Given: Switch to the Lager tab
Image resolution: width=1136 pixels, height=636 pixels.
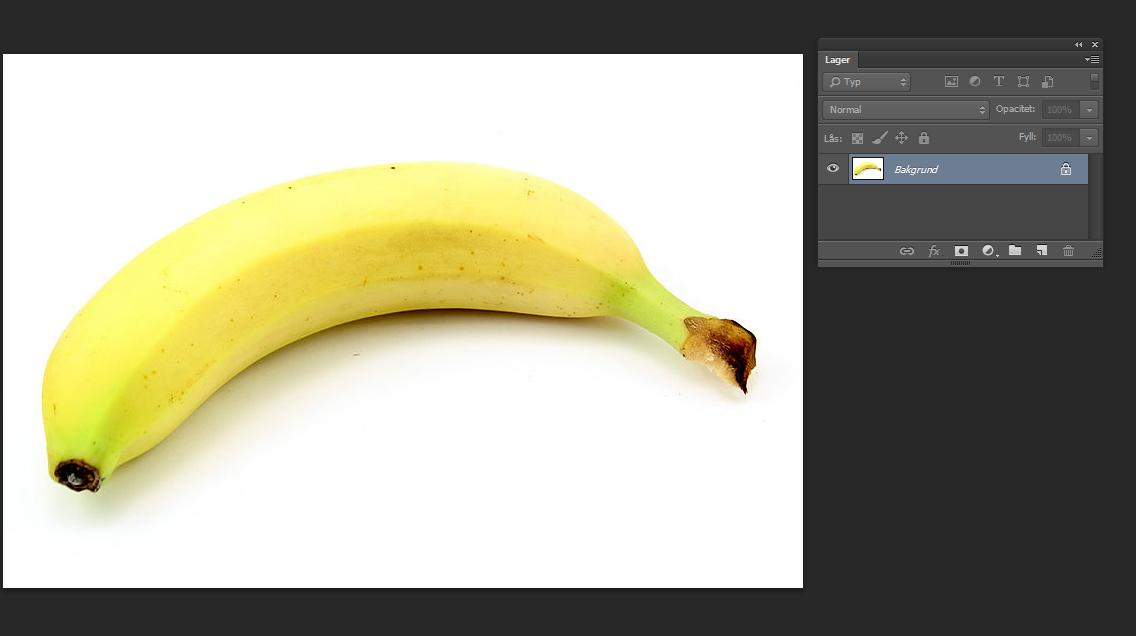Looking at the screenshot, I should point(838,60).
